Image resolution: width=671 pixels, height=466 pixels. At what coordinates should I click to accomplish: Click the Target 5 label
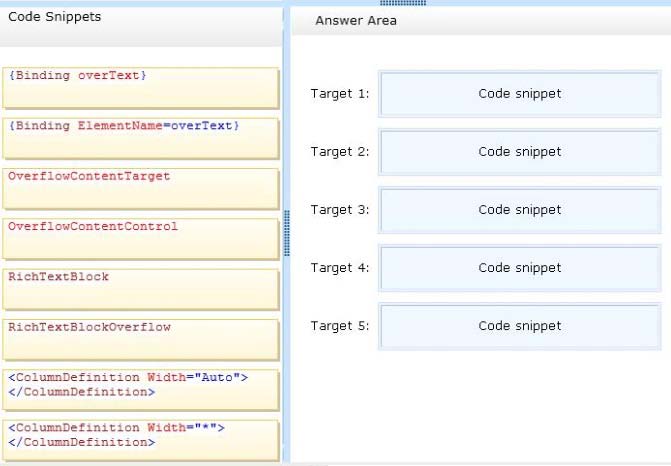click(x=340, y=326)
